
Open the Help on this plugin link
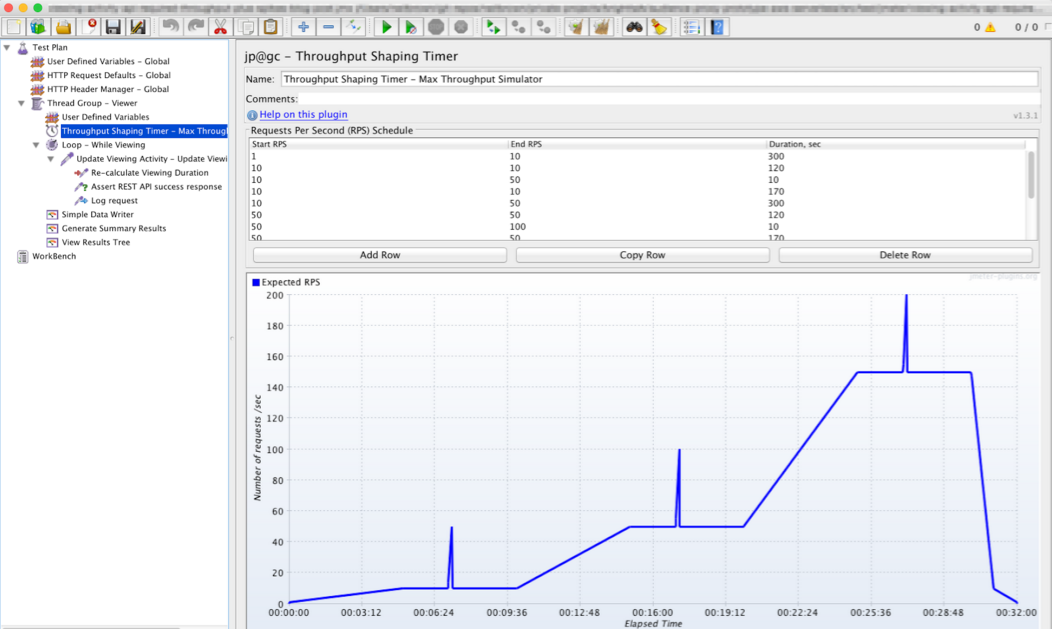[x=303, y=115]
